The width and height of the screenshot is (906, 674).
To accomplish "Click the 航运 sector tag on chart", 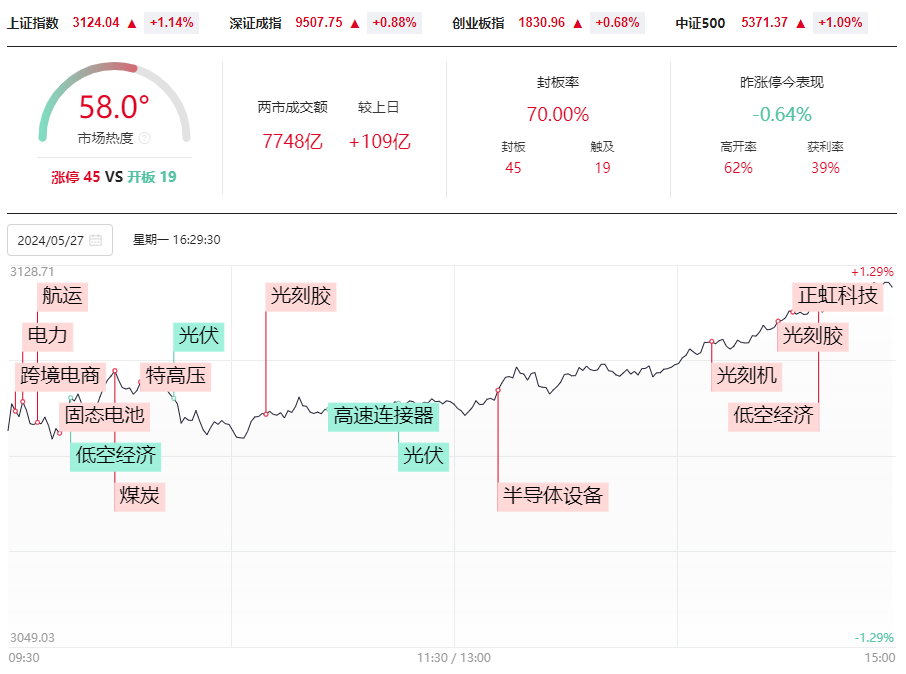I will coord(62,296).
